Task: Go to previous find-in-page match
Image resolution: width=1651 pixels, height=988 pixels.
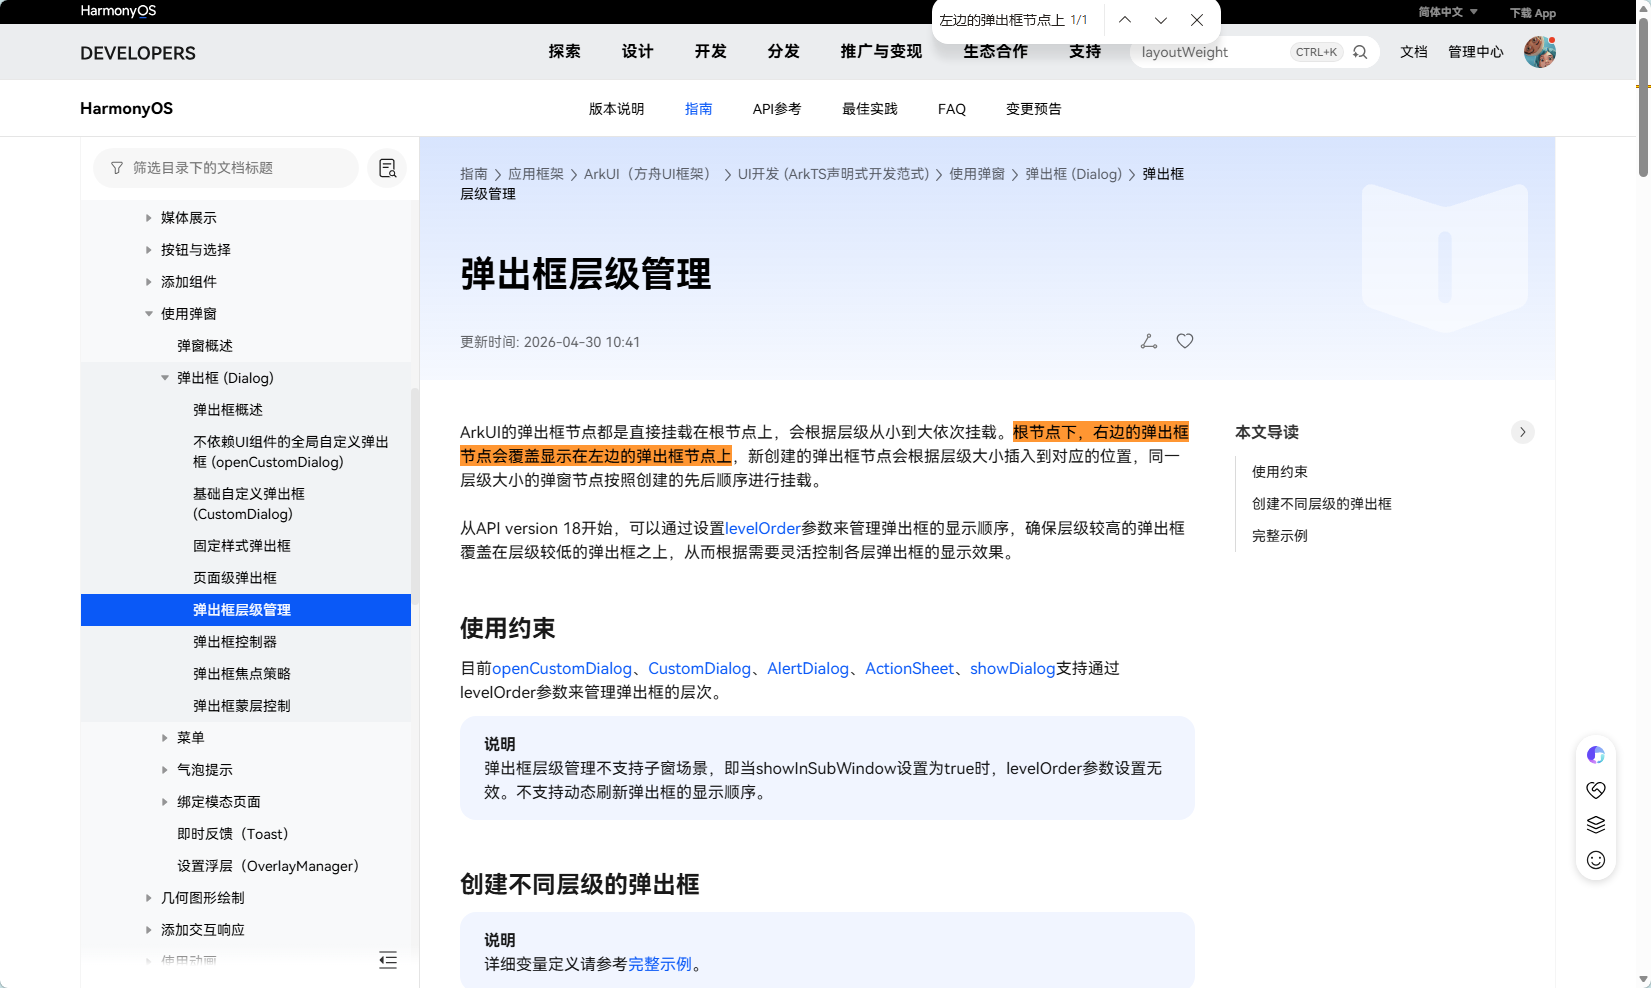Action: coord(1125,20)
